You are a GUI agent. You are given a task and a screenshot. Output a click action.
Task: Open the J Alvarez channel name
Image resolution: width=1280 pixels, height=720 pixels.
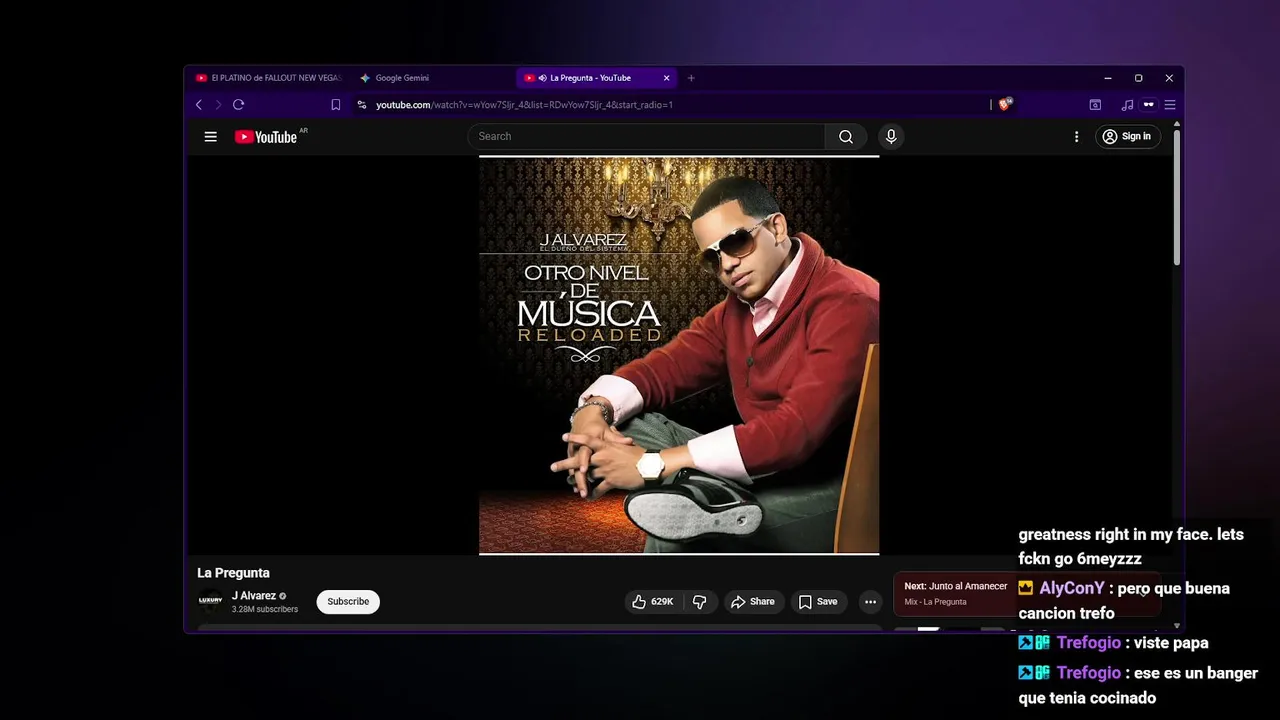tap(254, 596)
